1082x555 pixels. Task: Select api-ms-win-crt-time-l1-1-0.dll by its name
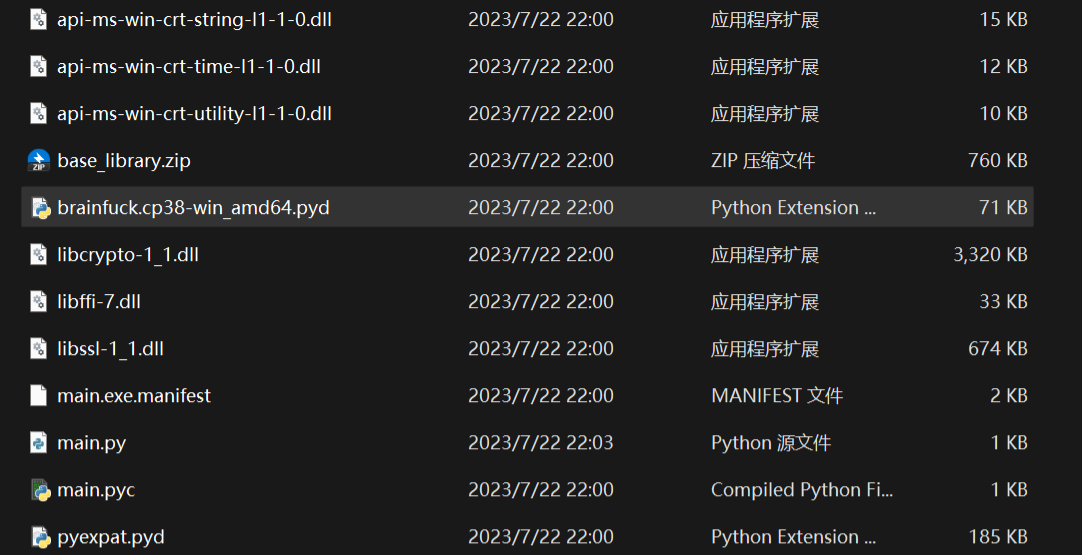point(189,67)
